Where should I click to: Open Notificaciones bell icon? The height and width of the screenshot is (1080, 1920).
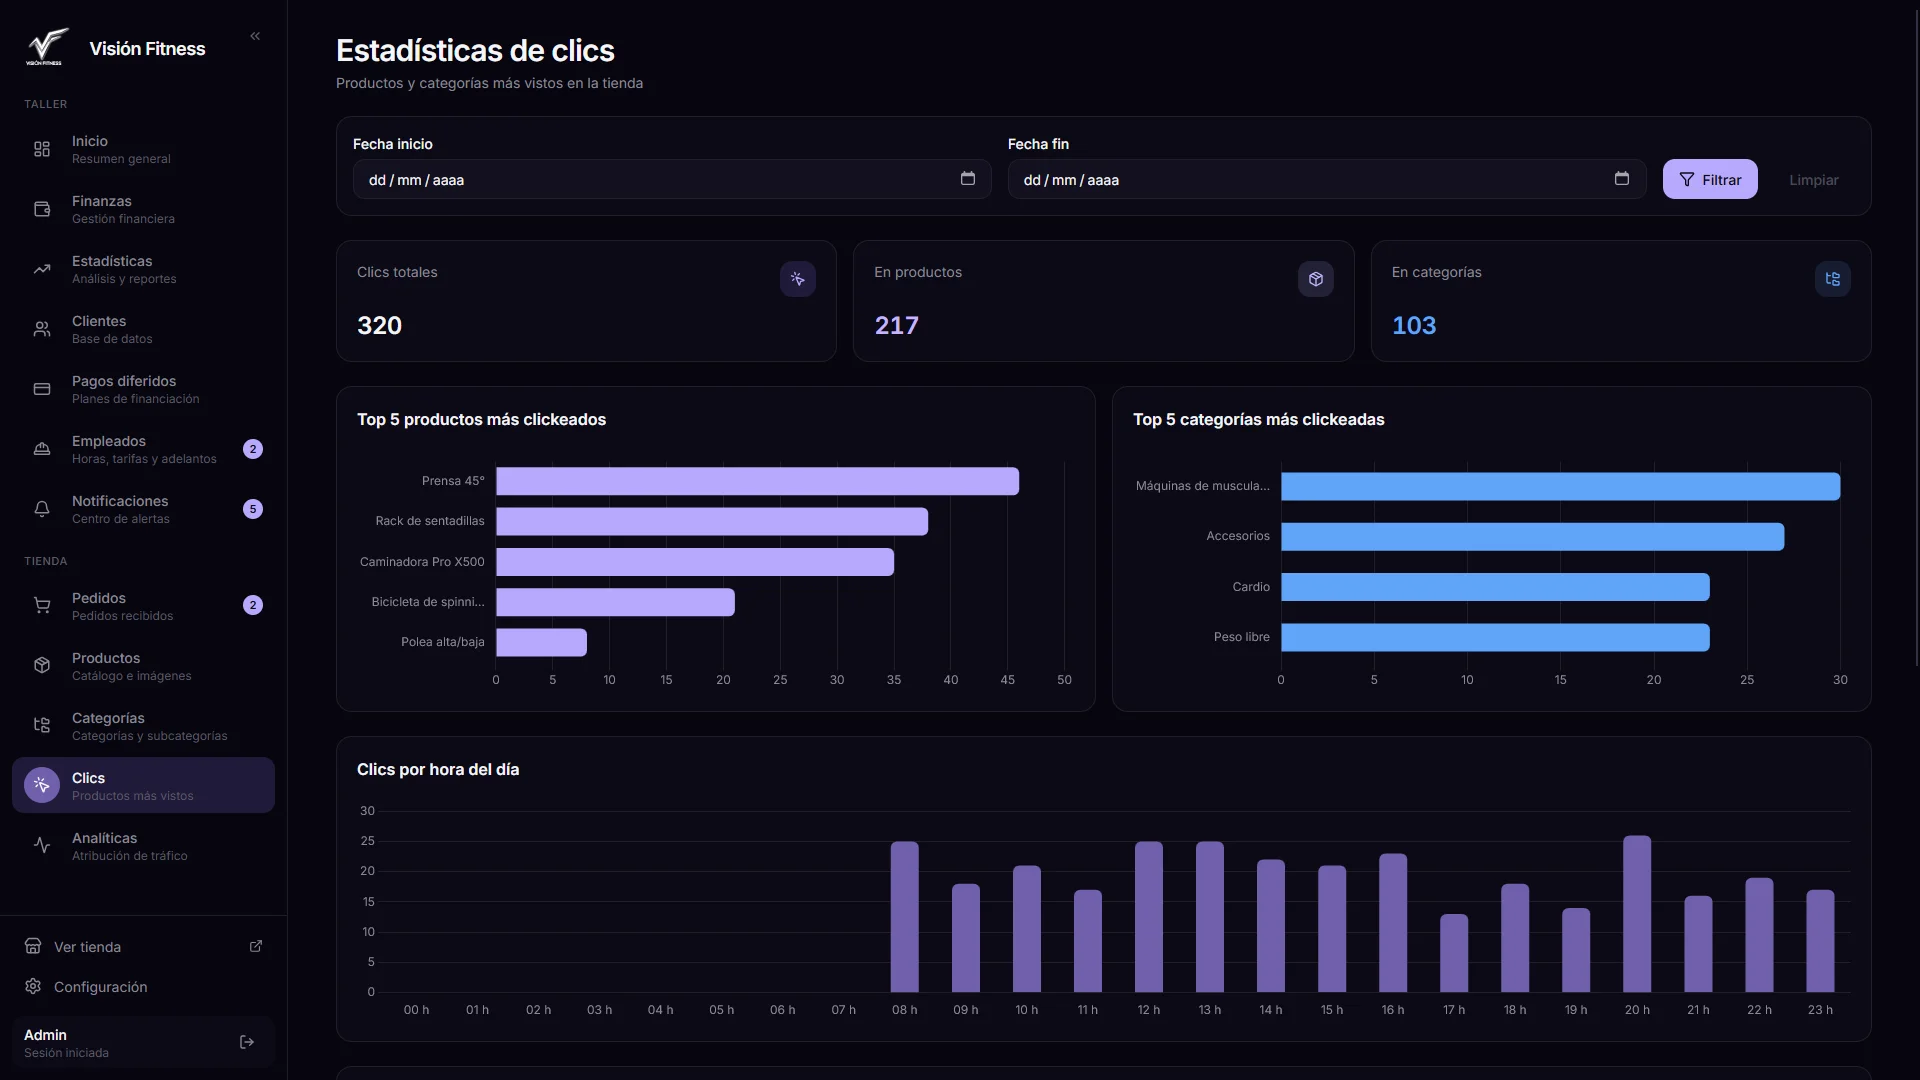tap(42, 509)
